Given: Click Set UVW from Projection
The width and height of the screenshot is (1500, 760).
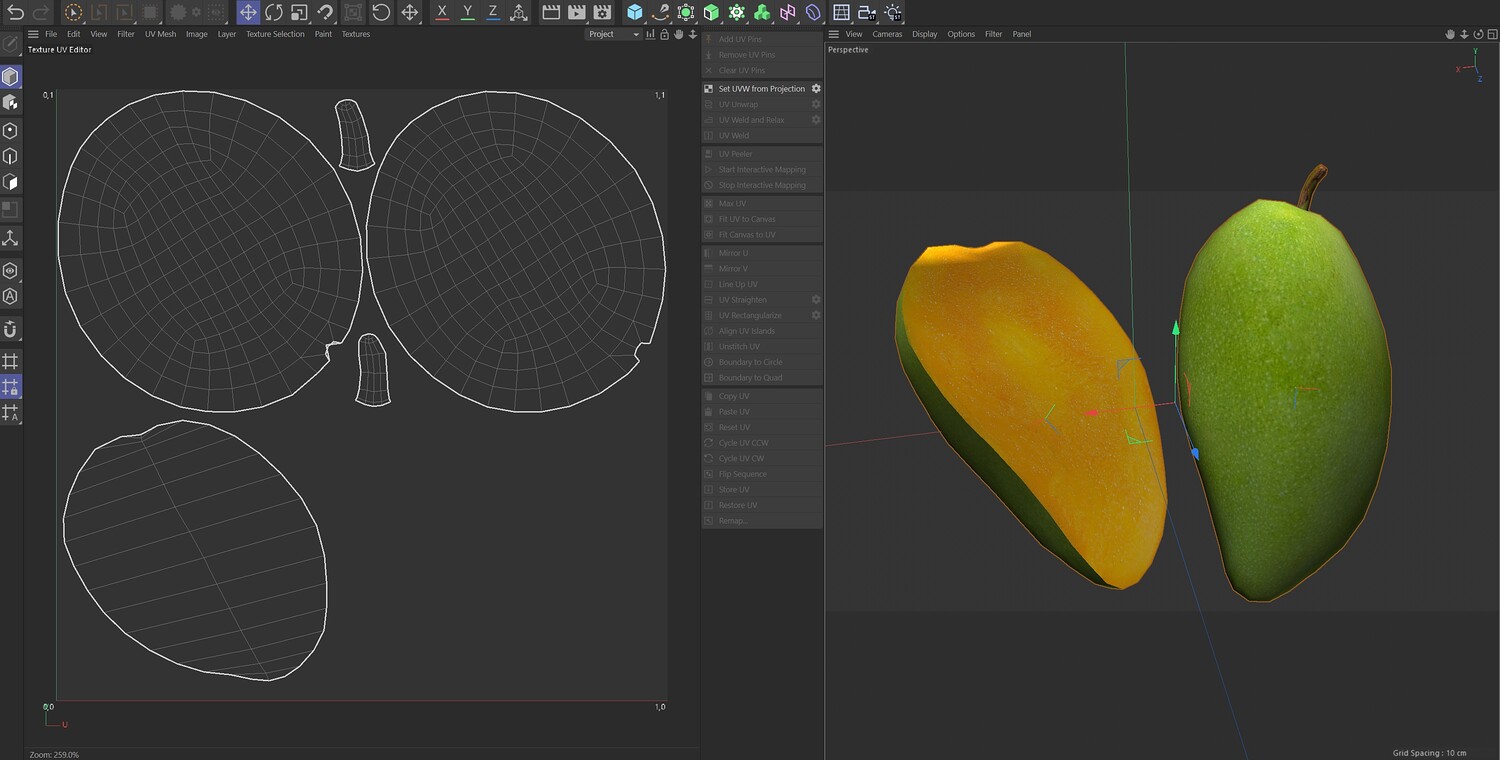Looking at the screenshot, I should click(x=762, y=89).
